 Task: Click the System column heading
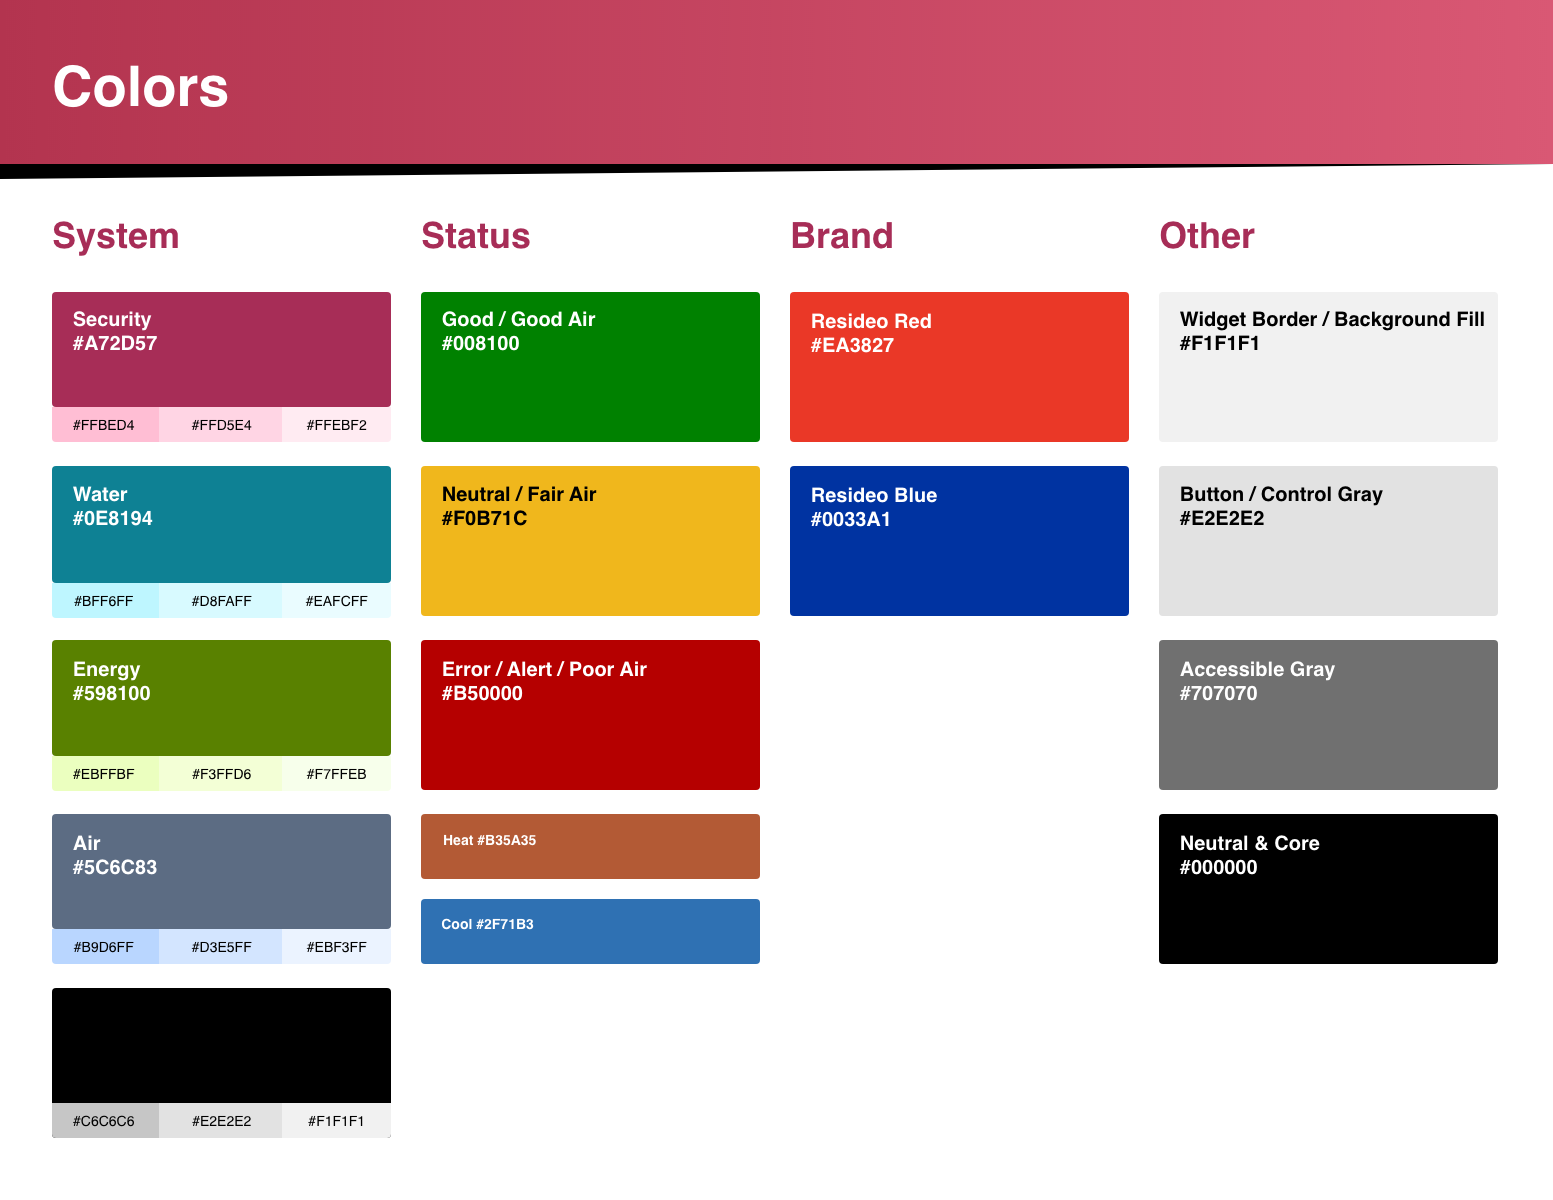(x=116, y=236)
